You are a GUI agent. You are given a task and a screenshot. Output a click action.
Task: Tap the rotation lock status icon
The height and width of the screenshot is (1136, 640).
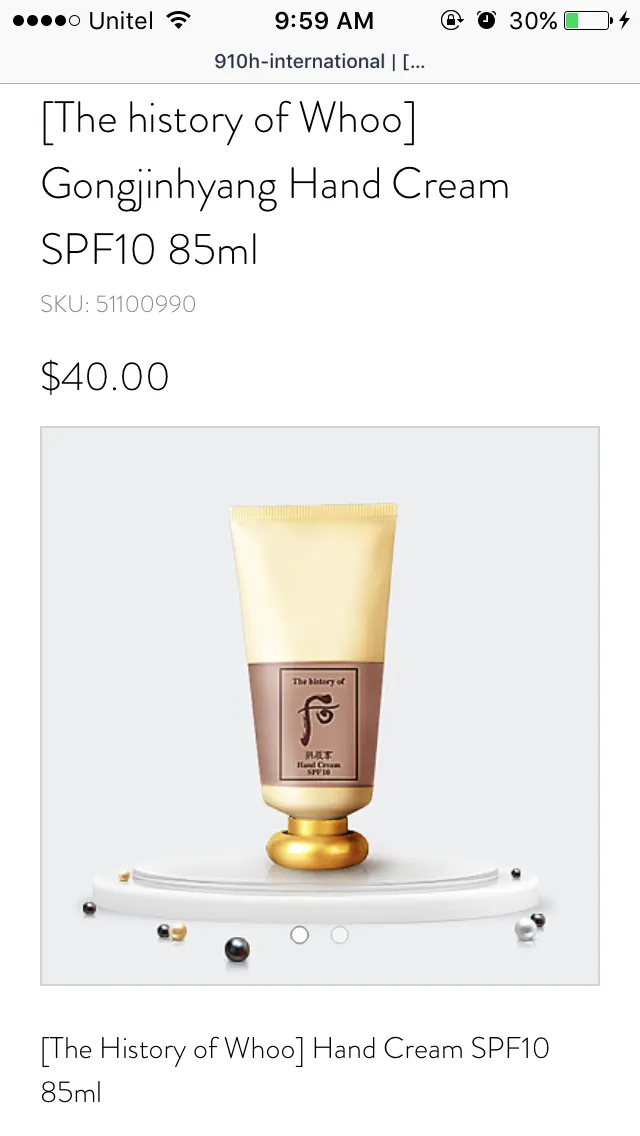pyautogui.click(x=452, y=20)
